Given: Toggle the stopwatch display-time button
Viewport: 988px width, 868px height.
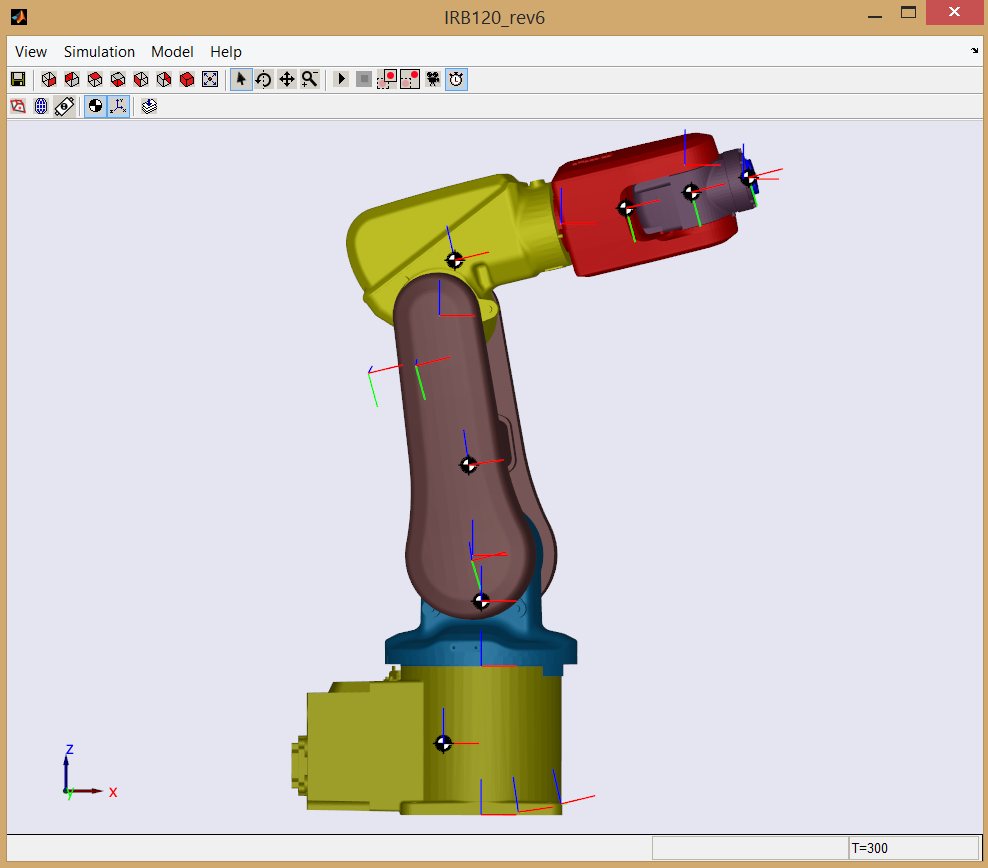Looking at the screenshot, I should click(456, 79).
